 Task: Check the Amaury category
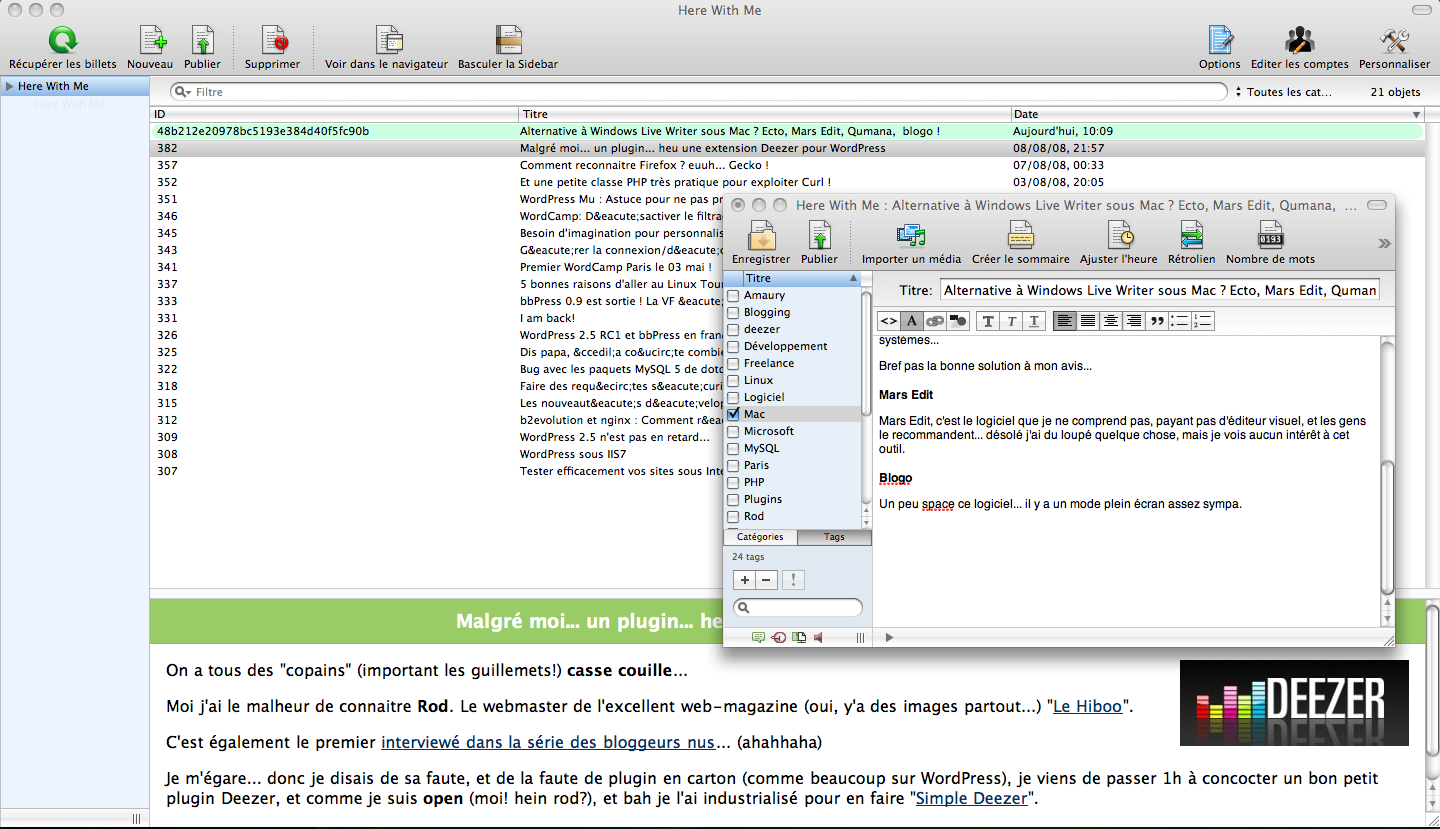tap(733, 296)
